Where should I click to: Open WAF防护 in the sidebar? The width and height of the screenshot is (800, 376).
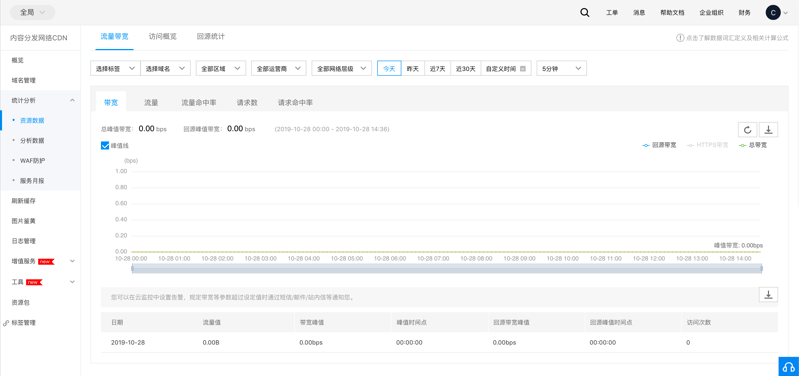[40, 161]
